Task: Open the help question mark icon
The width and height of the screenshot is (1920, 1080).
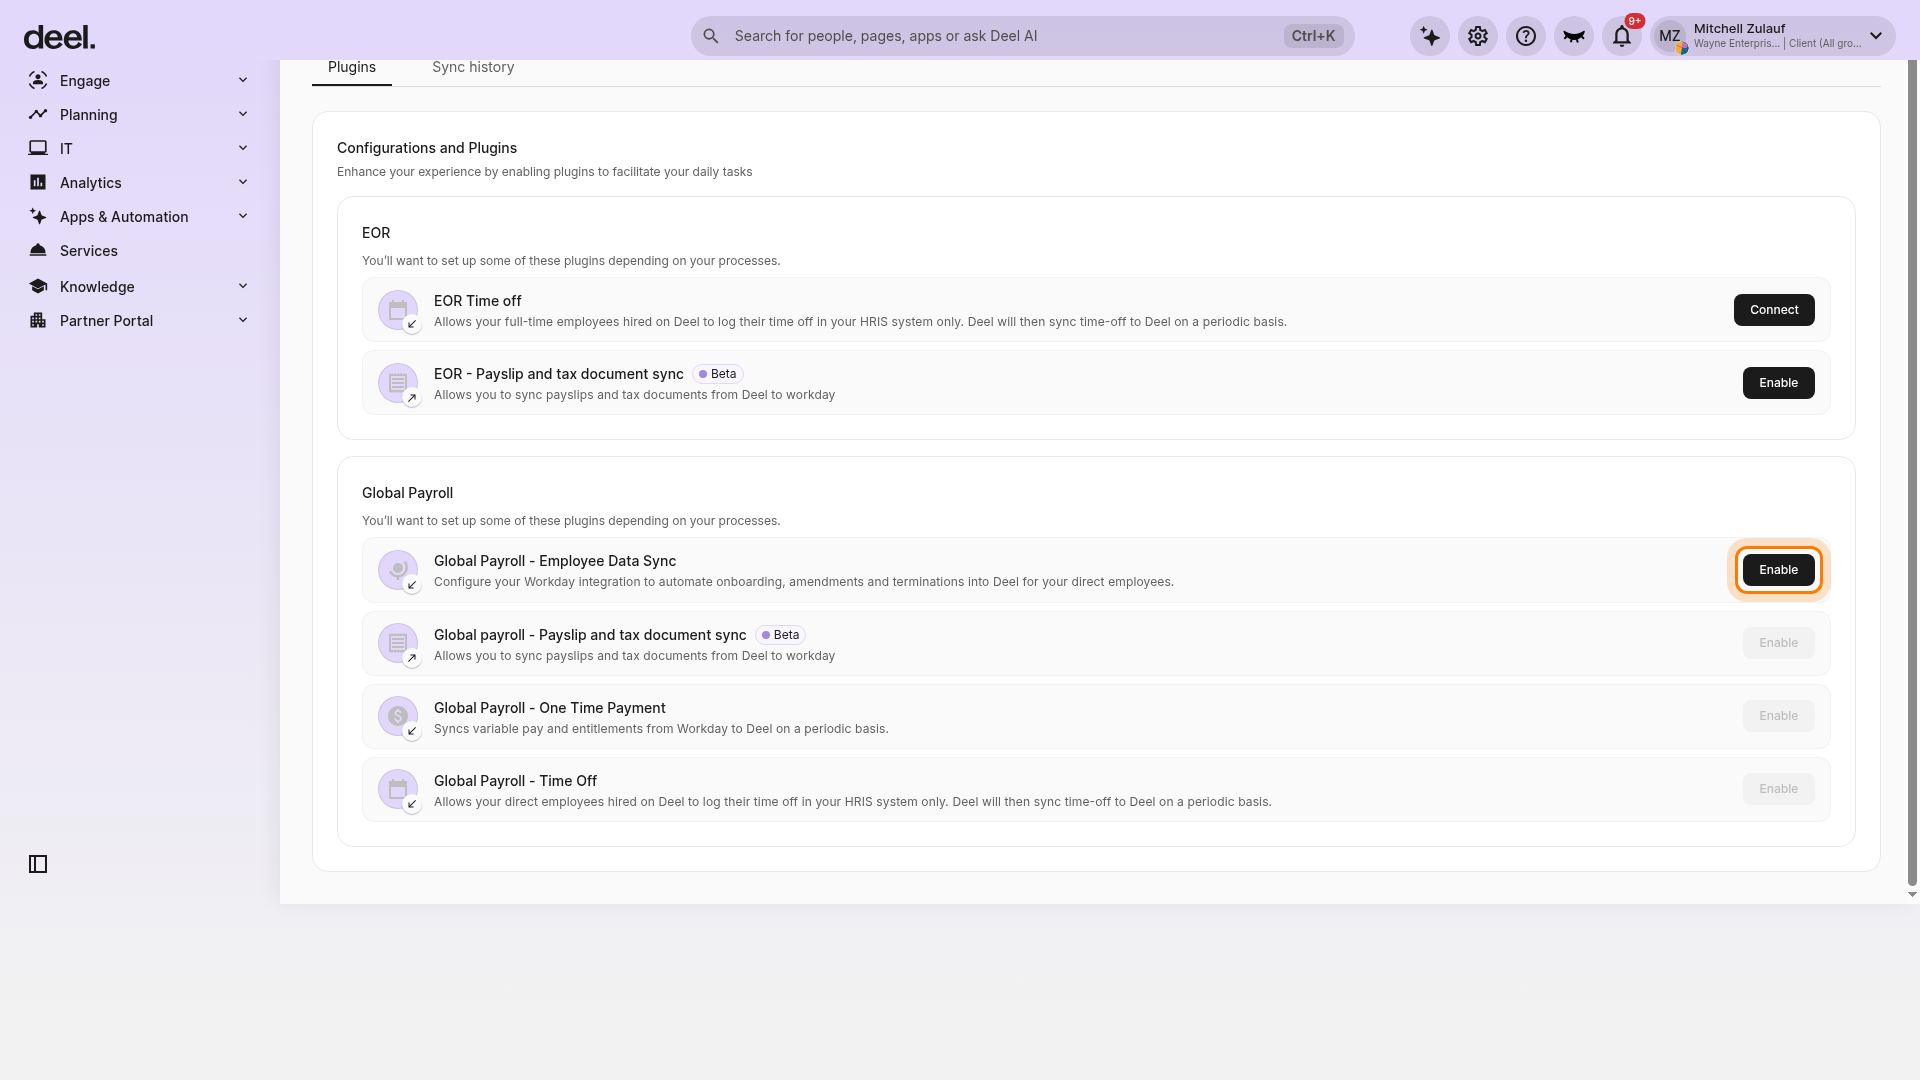Action: [x=1526, y=36]
